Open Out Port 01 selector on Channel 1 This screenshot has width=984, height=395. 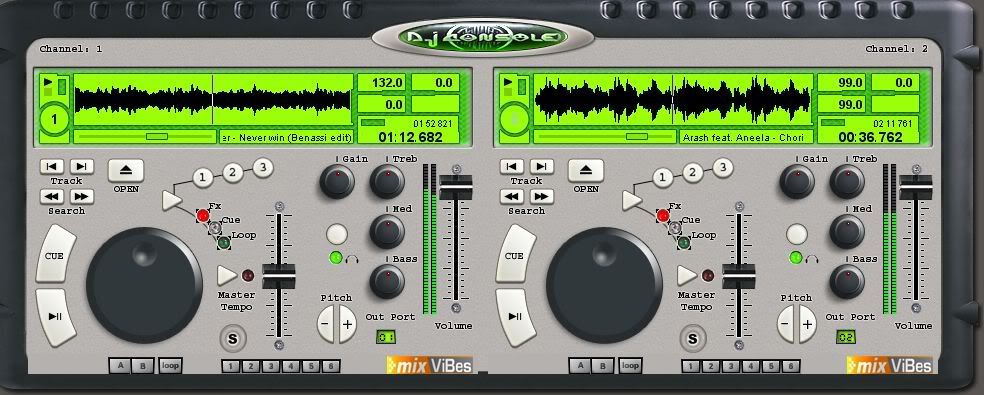point(386,337)
